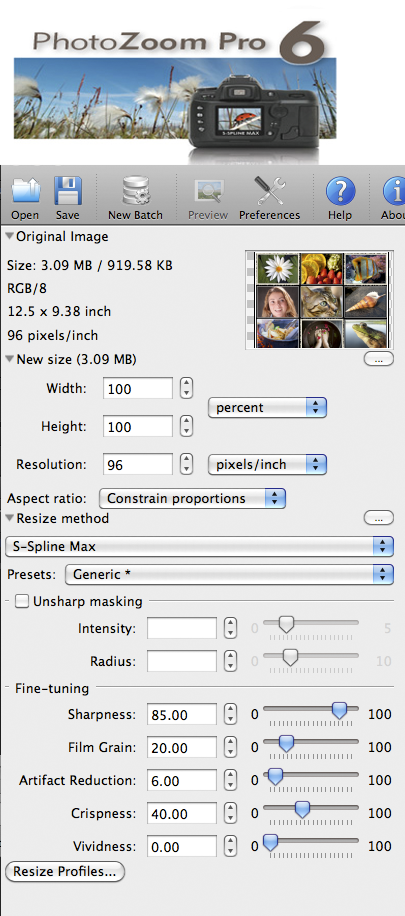Click the Film Grain stepper arrows

231,747
